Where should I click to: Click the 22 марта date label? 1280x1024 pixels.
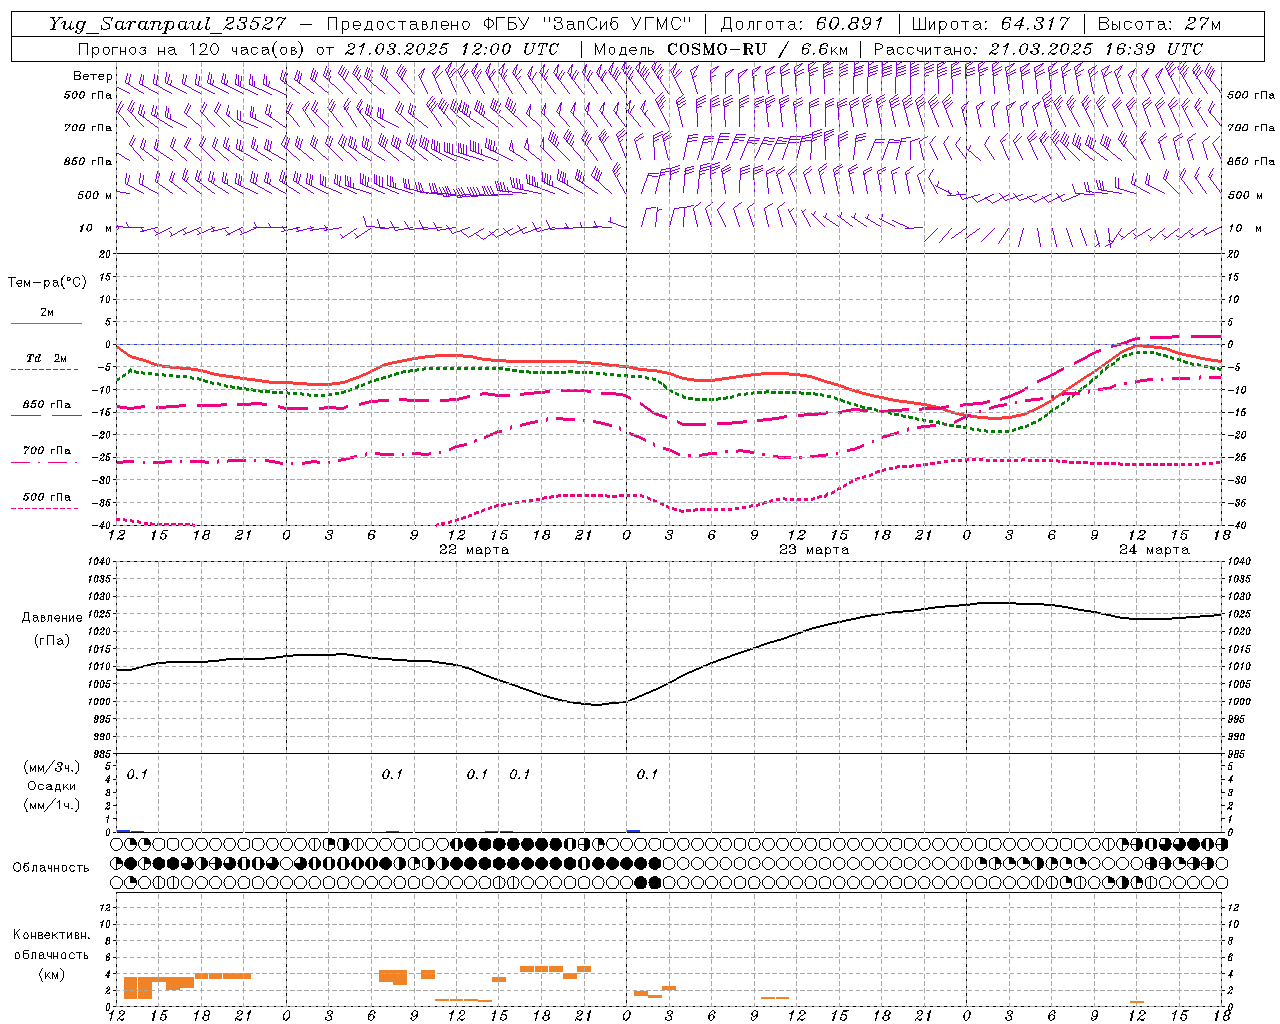pyautogui.click(x=474, y=550)
